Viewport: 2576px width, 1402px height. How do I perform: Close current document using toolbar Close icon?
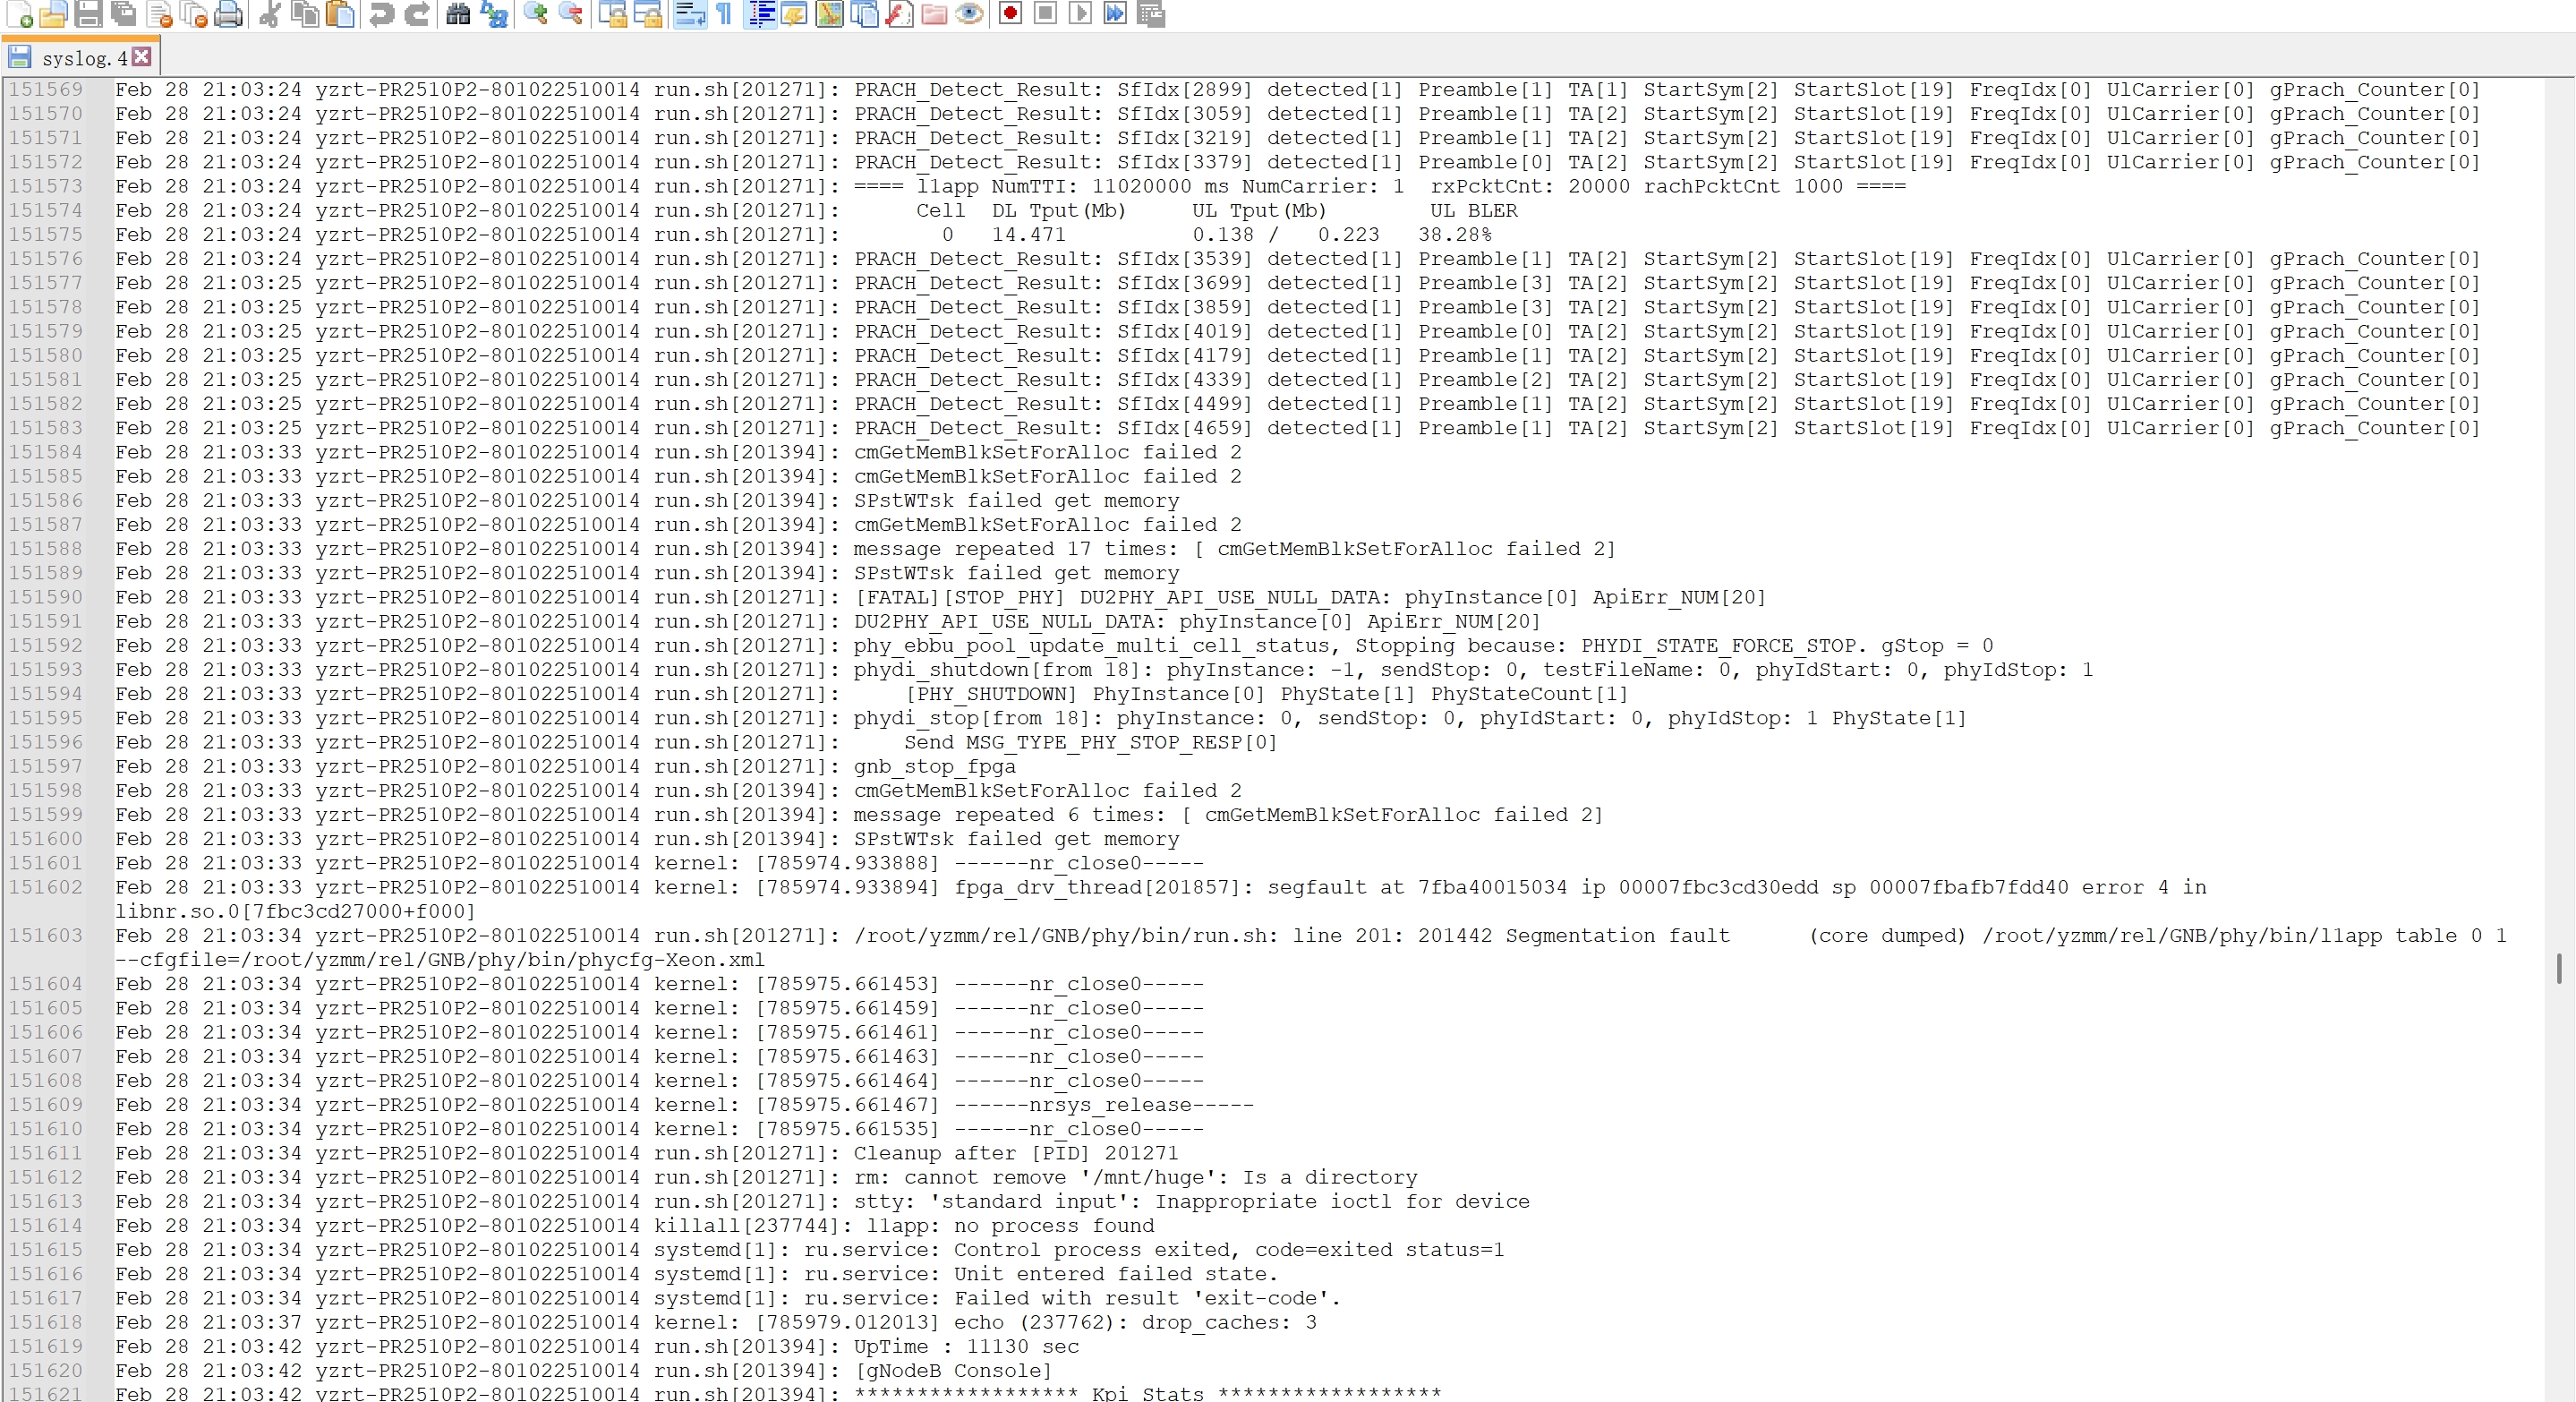click(159, 14)
